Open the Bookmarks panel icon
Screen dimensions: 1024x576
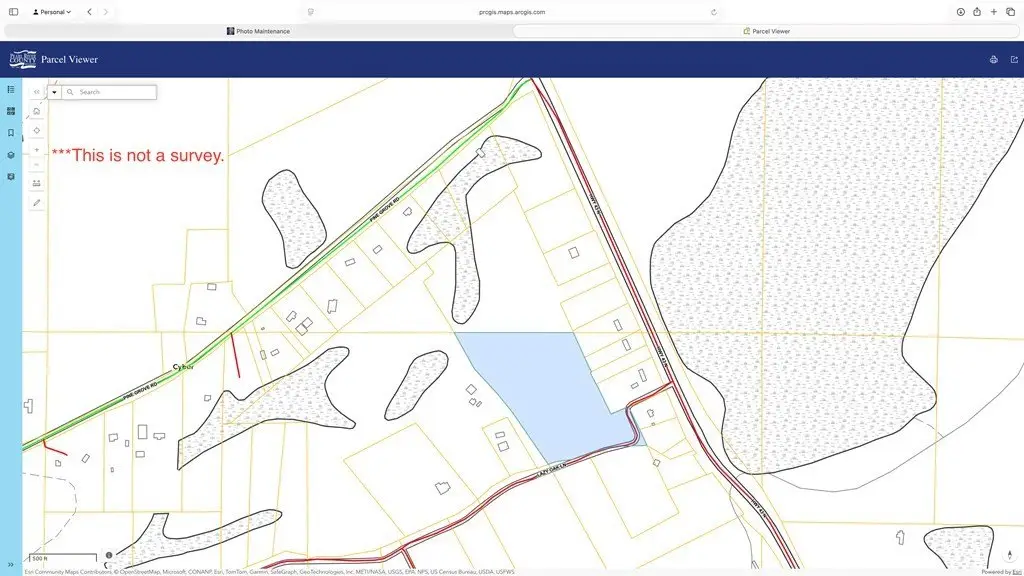11,133
